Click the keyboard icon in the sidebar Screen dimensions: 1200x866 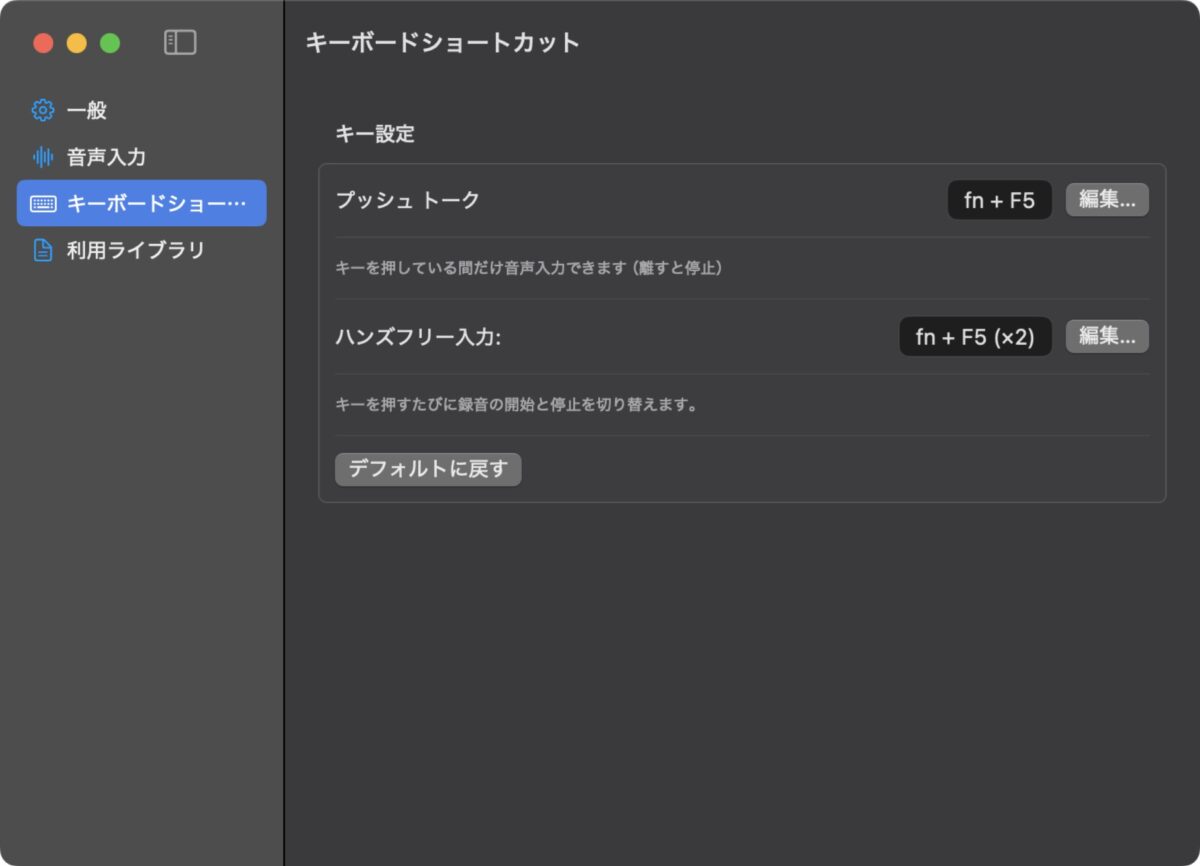[43, 204]
